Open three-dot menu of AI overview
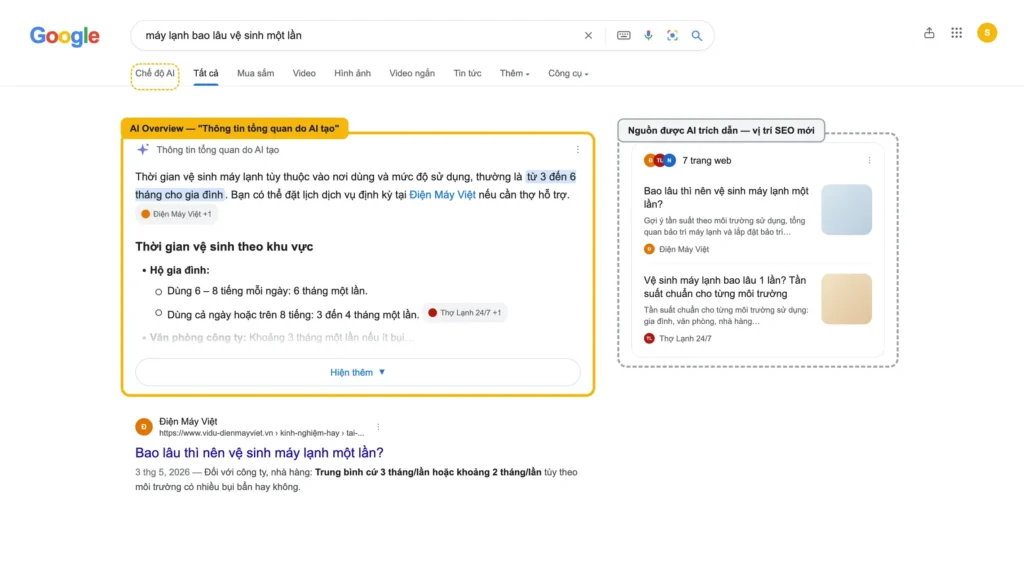Screen dimensions: 1024x576 [577, 150]
